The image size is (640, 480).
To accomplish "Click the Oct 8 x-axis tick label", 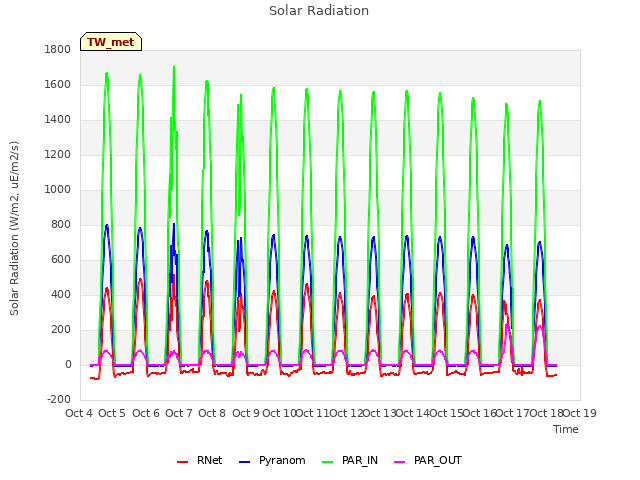I will [212, 413].
